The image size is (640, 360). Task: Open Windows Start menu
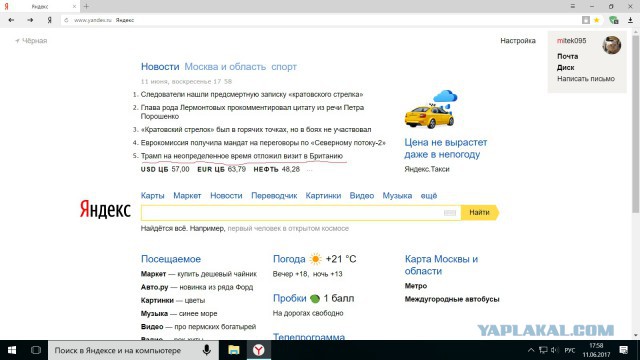point(12,350)
